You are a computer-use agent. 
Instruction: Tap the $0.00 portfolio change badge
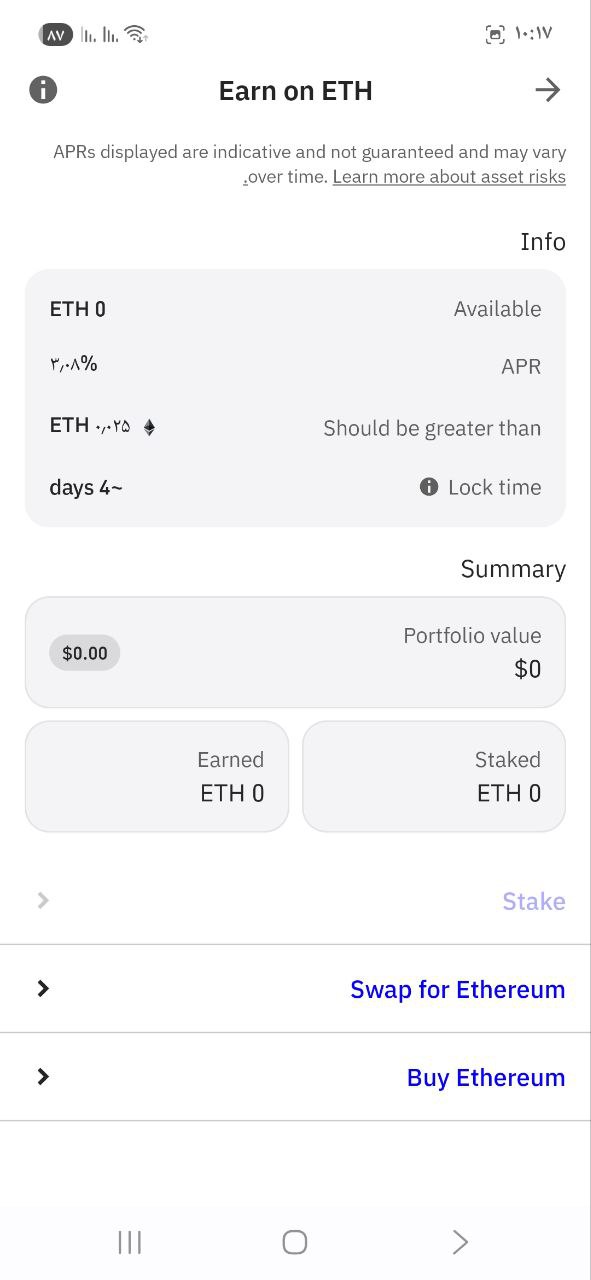pos(85,653)
